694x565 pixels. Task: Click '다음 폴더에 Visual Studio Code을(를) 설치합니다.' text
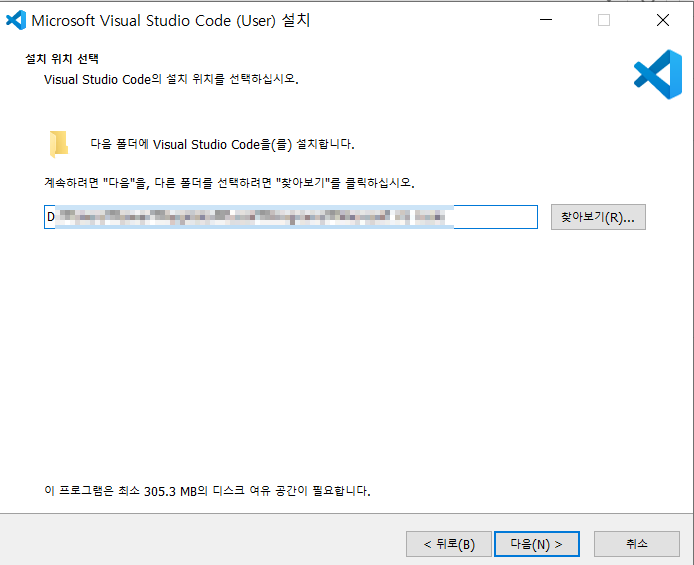222,144
